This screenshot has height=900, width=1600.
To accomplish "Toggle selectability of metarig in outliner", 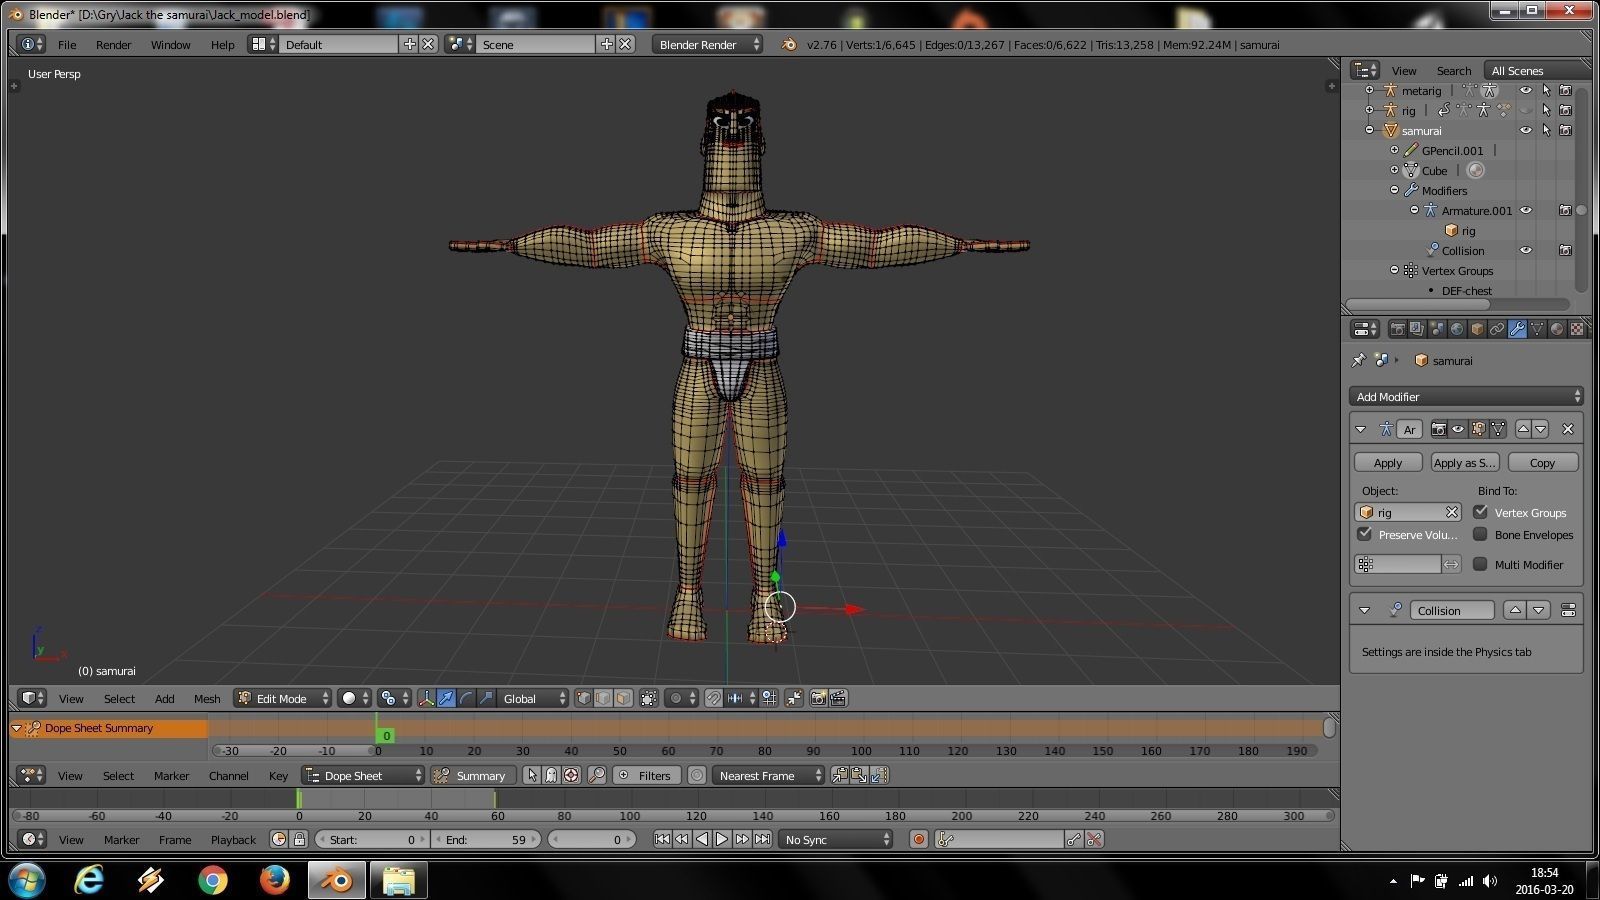I will pos(1546,90).
